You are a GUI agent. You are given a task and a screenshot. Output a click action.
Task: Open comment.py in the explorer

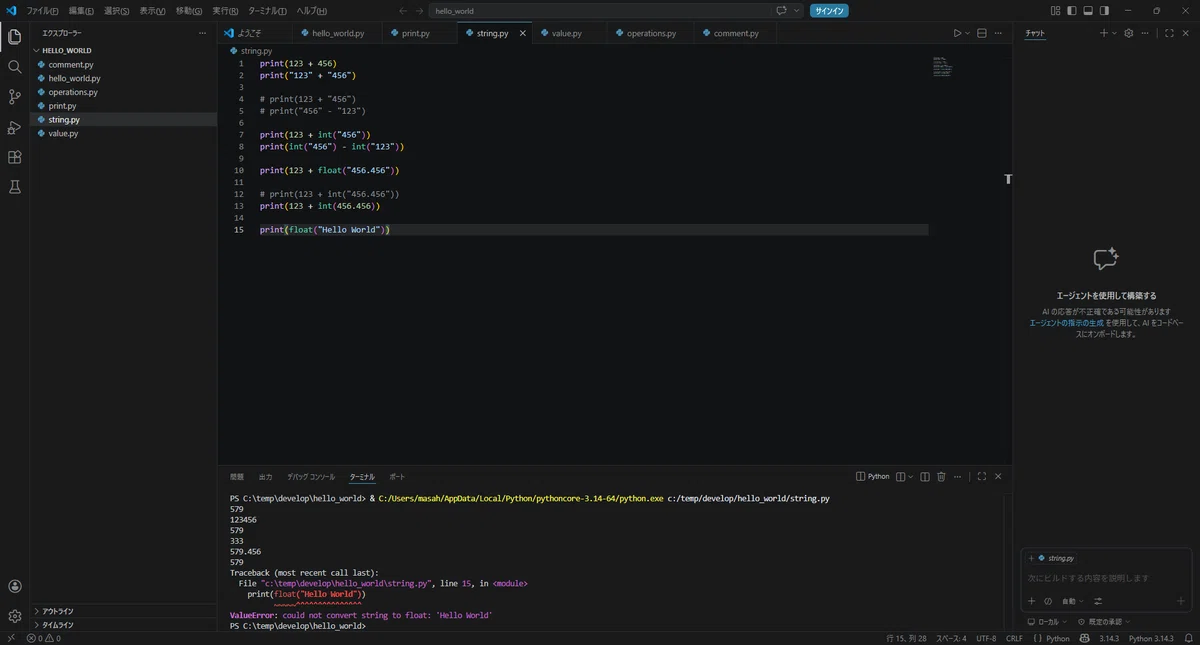pyautogui.click(x=70, y=64)
